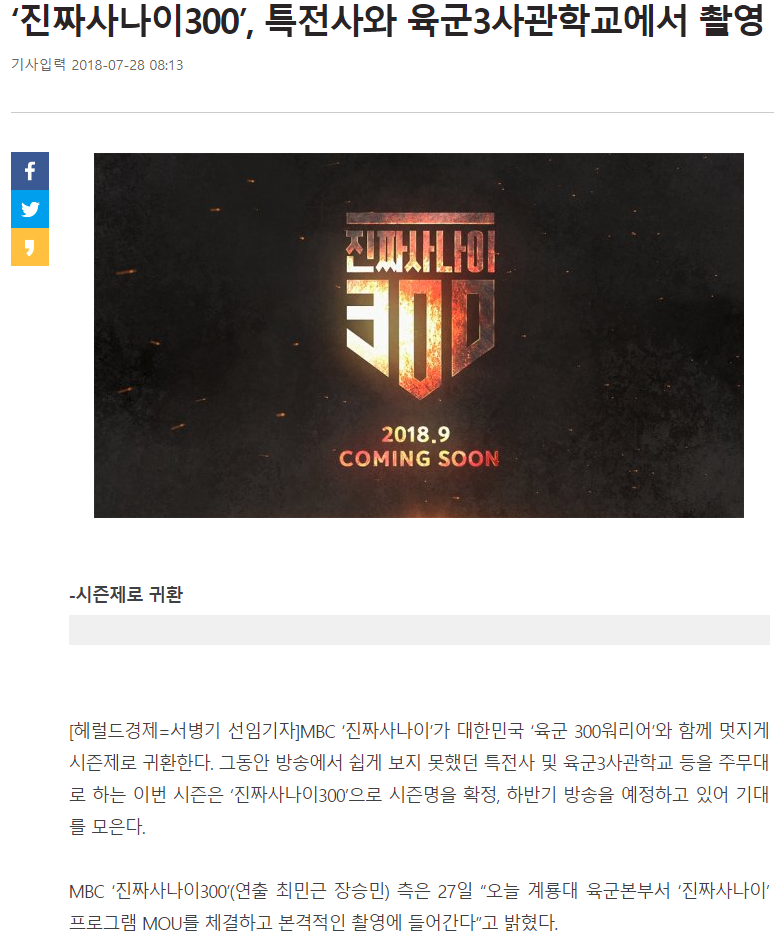Viewport: 774px width, 947px height.
Task: Click the 를 모은다 sentence ending
Action: (107, 826)
